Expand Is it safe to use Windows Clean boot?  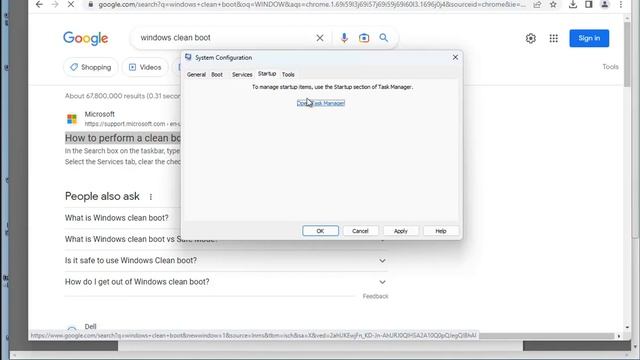[x=226, y=260]
